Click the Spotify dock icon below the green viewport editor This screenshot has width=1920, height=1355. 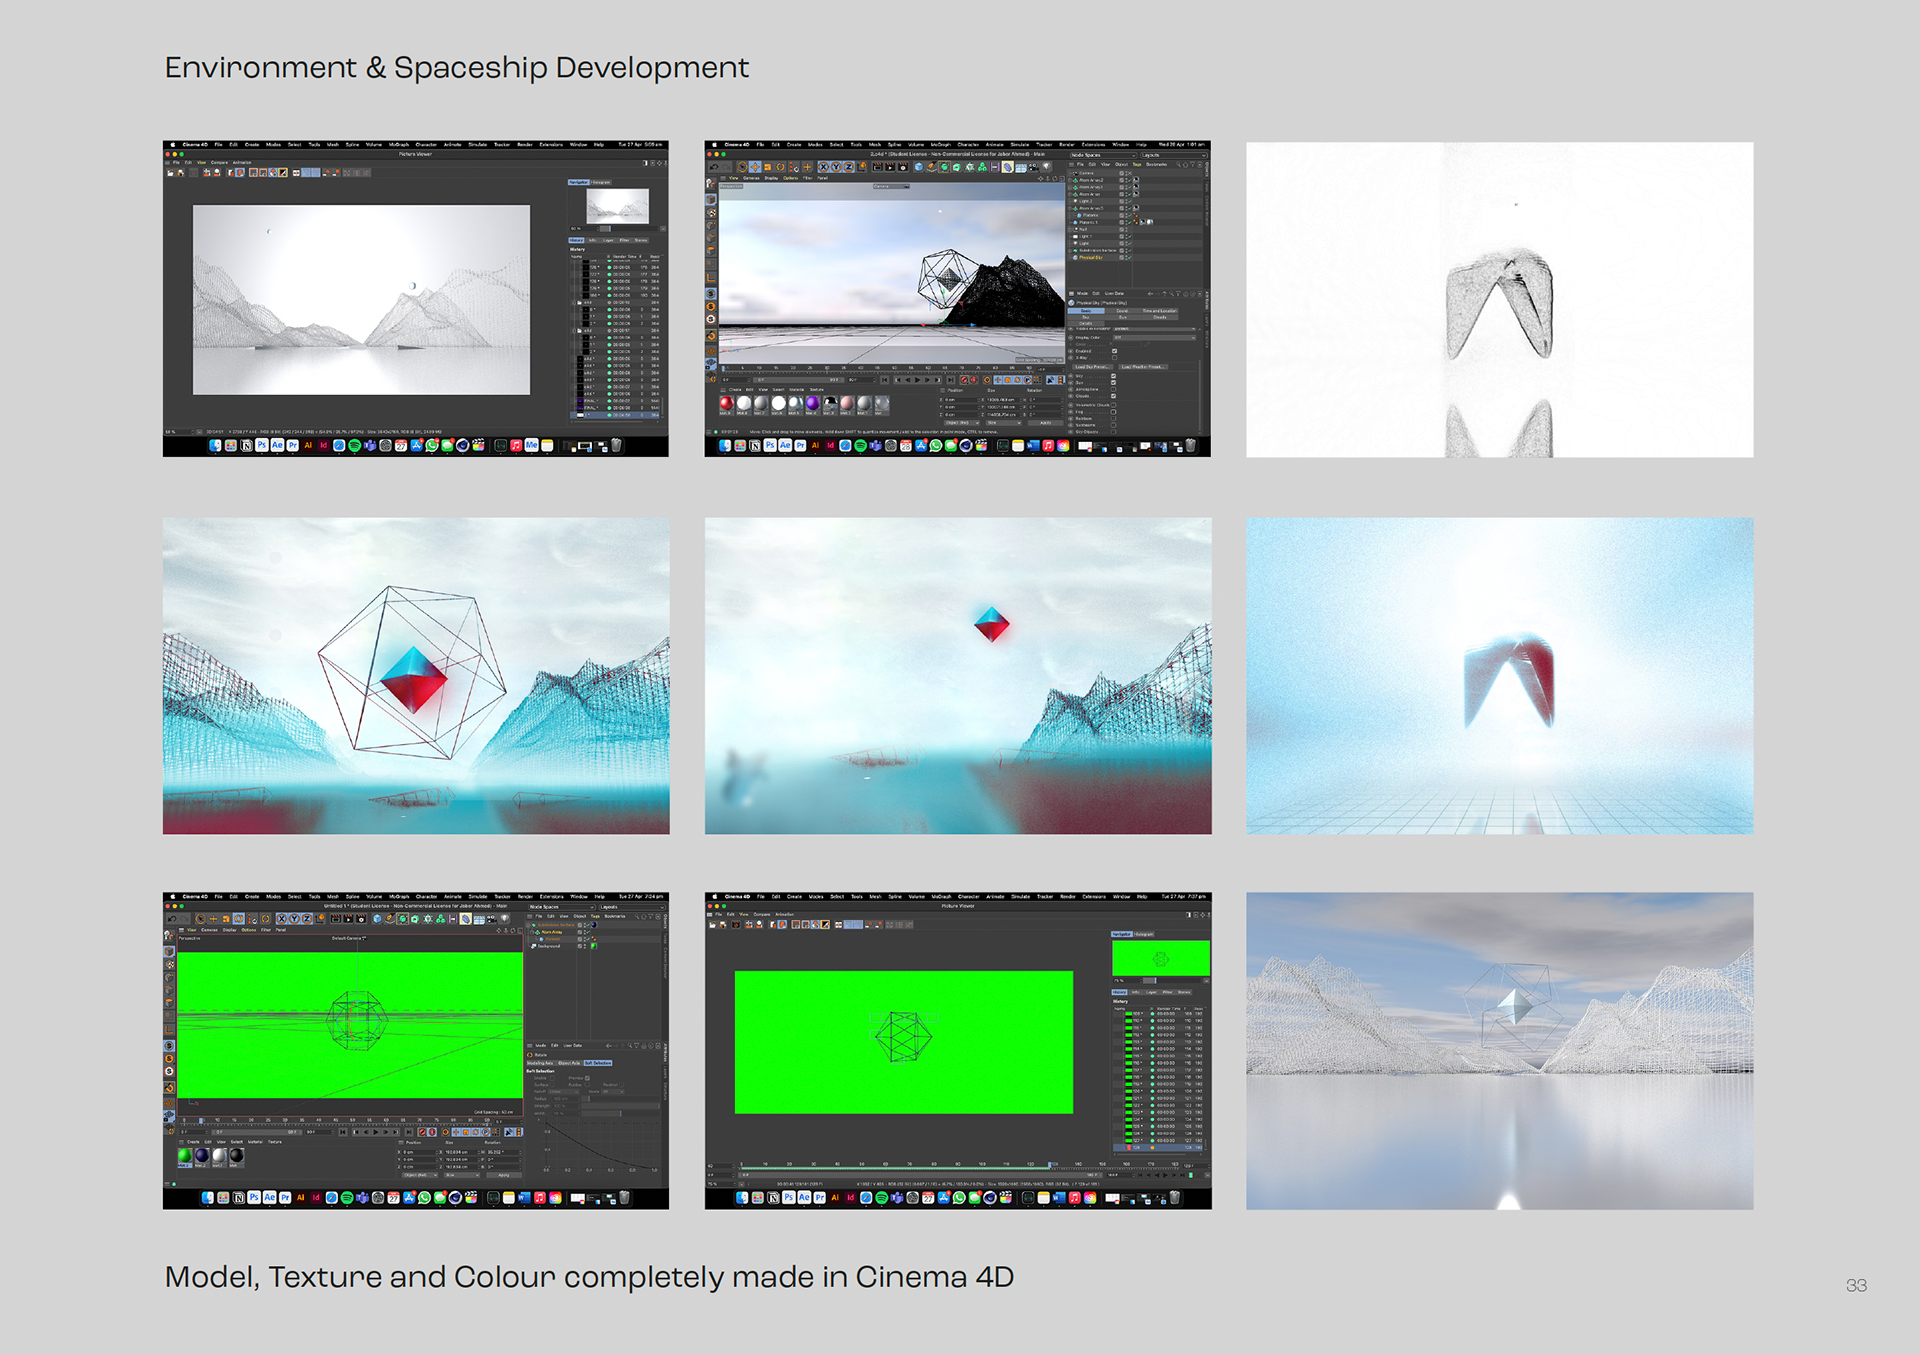[347, 1197]
